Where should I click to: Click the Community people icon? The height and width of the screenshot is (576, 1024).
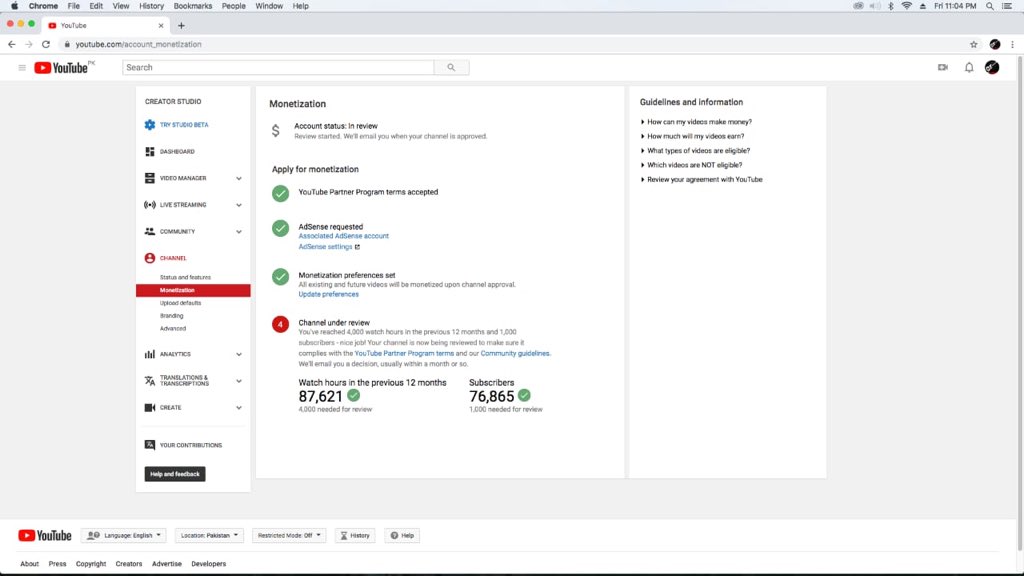pos(150,231)
